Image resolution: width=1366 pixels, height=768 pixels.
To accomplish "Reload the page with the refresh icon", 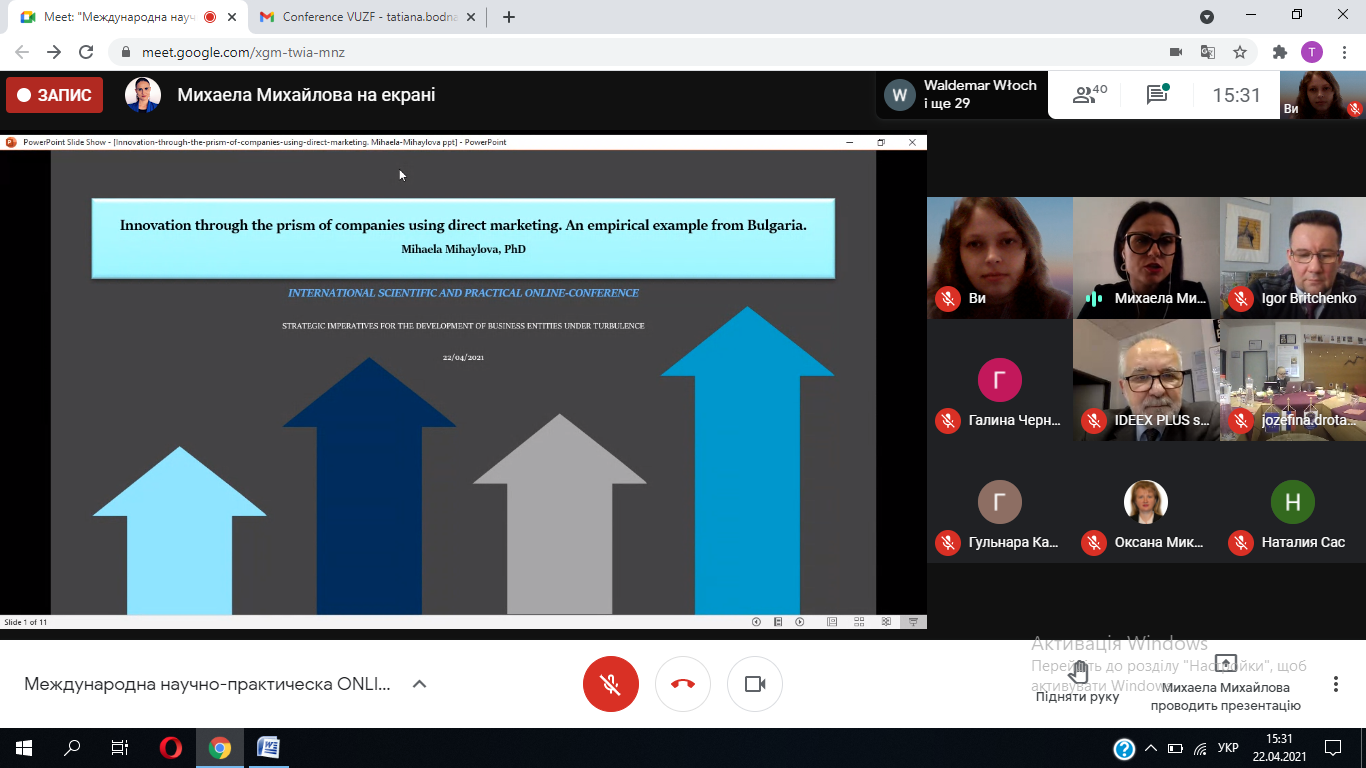I will click(x=86, y=52).
